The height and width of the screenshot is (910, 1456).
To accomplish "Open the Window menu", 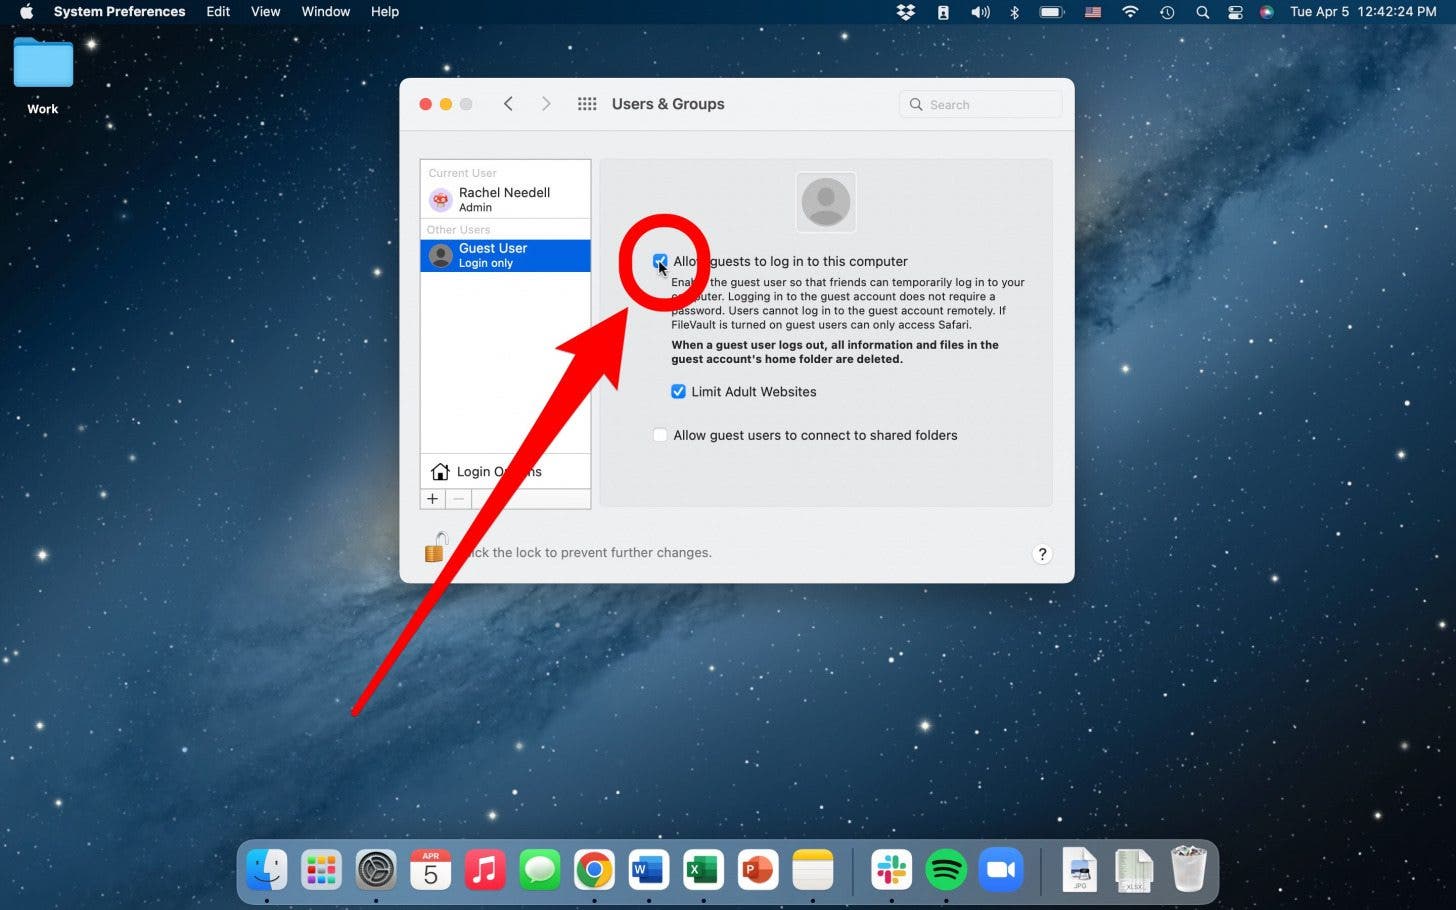I will (325, 11).
